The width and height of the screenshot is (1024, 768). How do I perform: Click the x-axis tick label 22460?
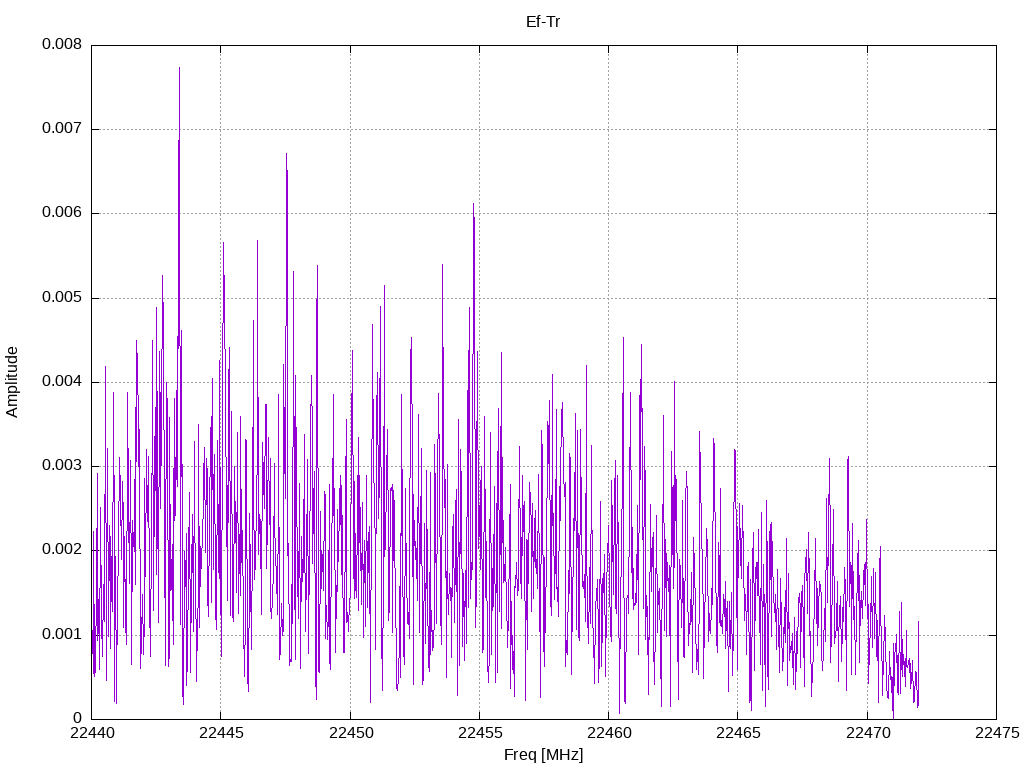tap(609, 733)
